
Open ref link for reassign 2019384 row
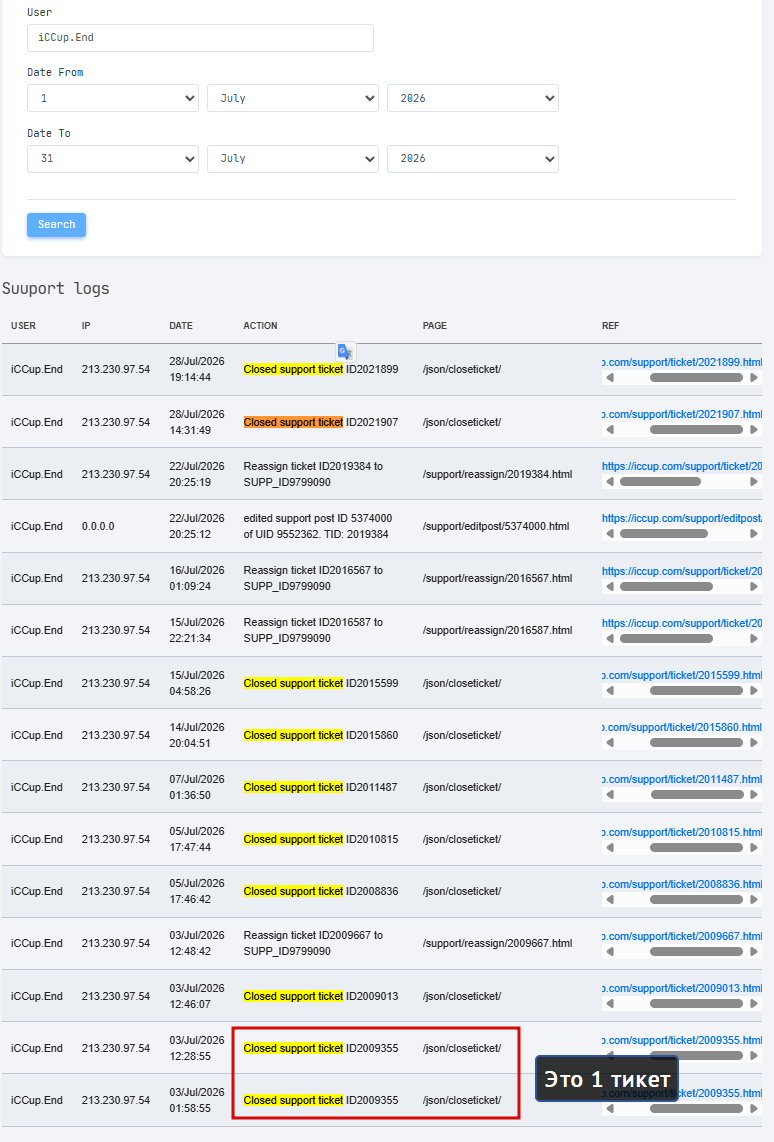[x=682, y=466]
